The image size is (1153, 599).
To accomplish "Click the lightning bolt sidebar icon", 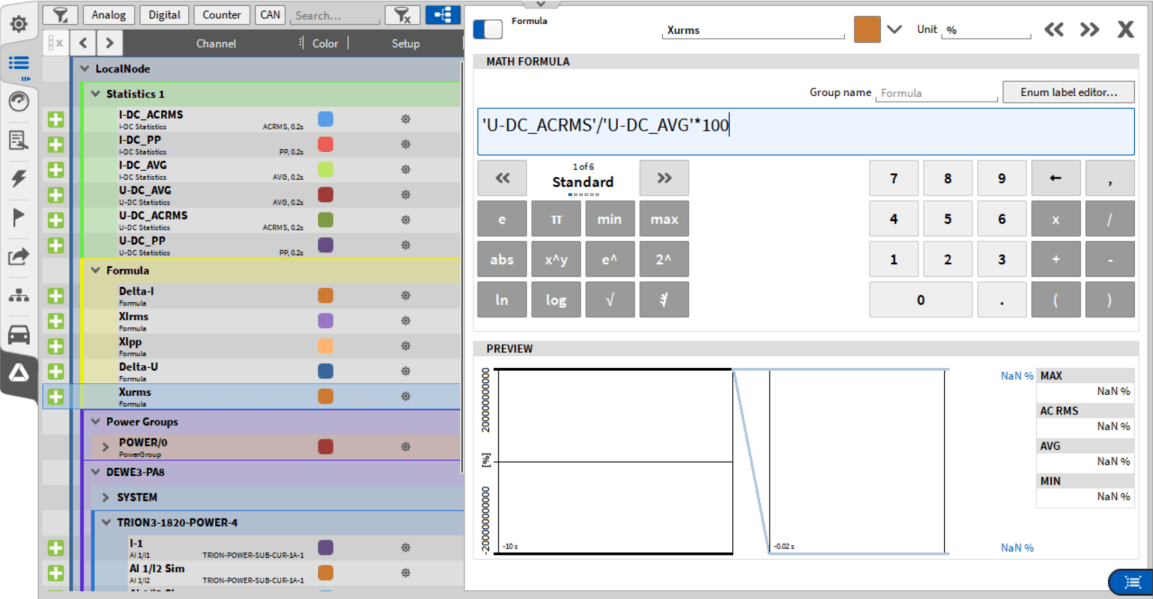I will (x=19, y=179).
